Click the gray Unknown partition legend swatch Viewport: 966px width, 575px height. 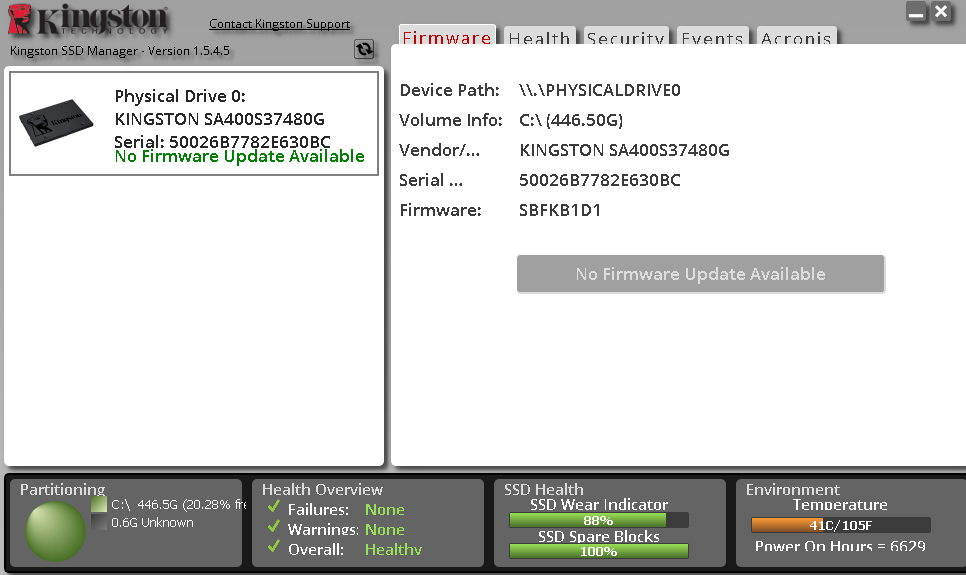coord(99,522)
